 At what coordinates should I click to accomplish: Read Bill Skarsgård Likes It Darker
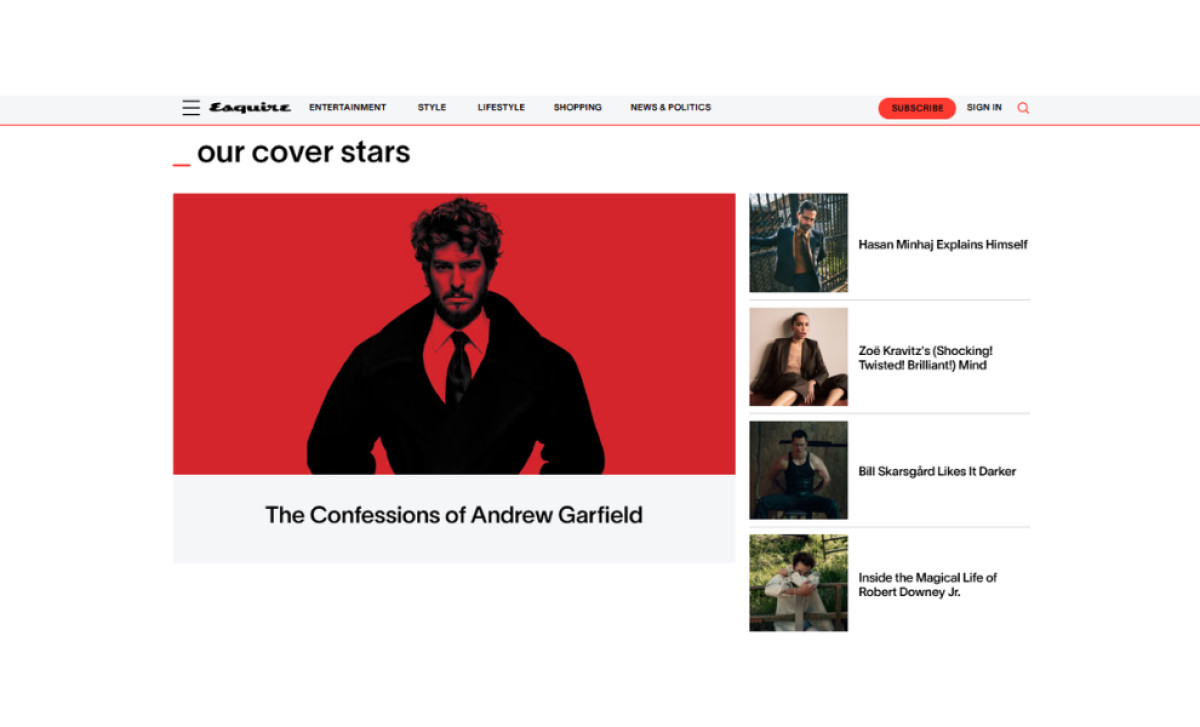point(937,472)
